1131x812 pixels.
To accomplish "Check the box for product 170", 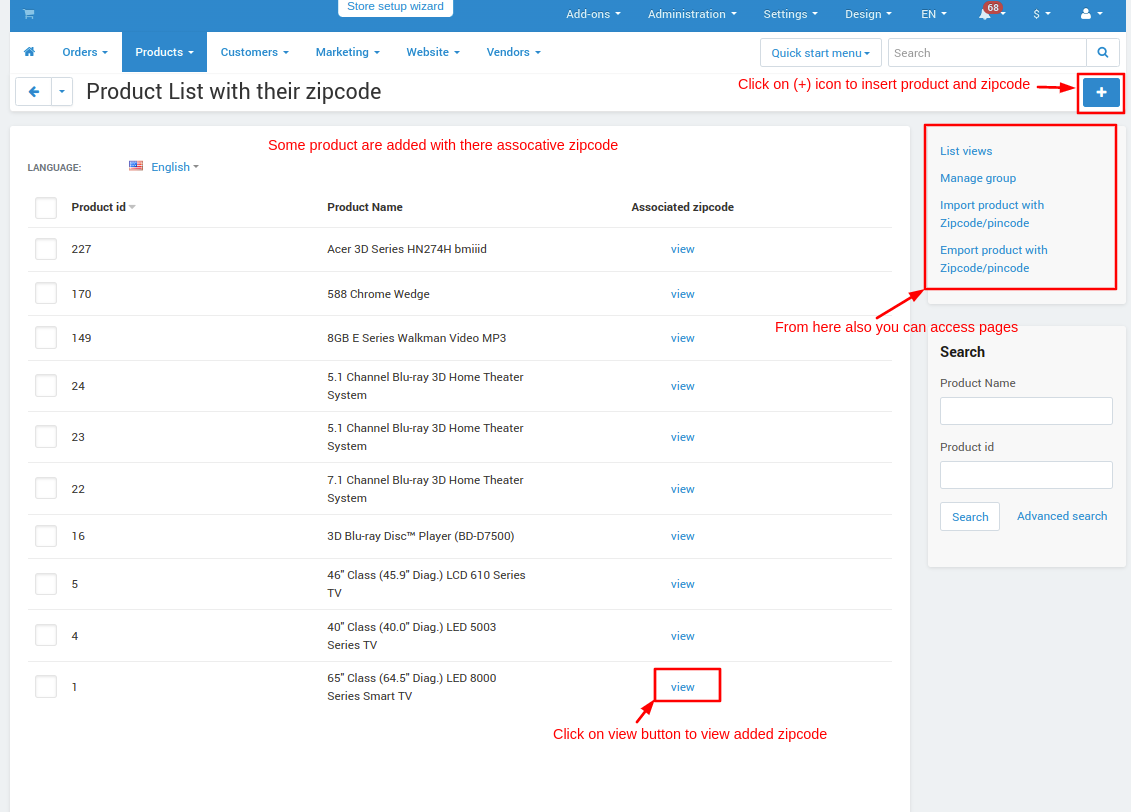I will click(x=46, y=294).
